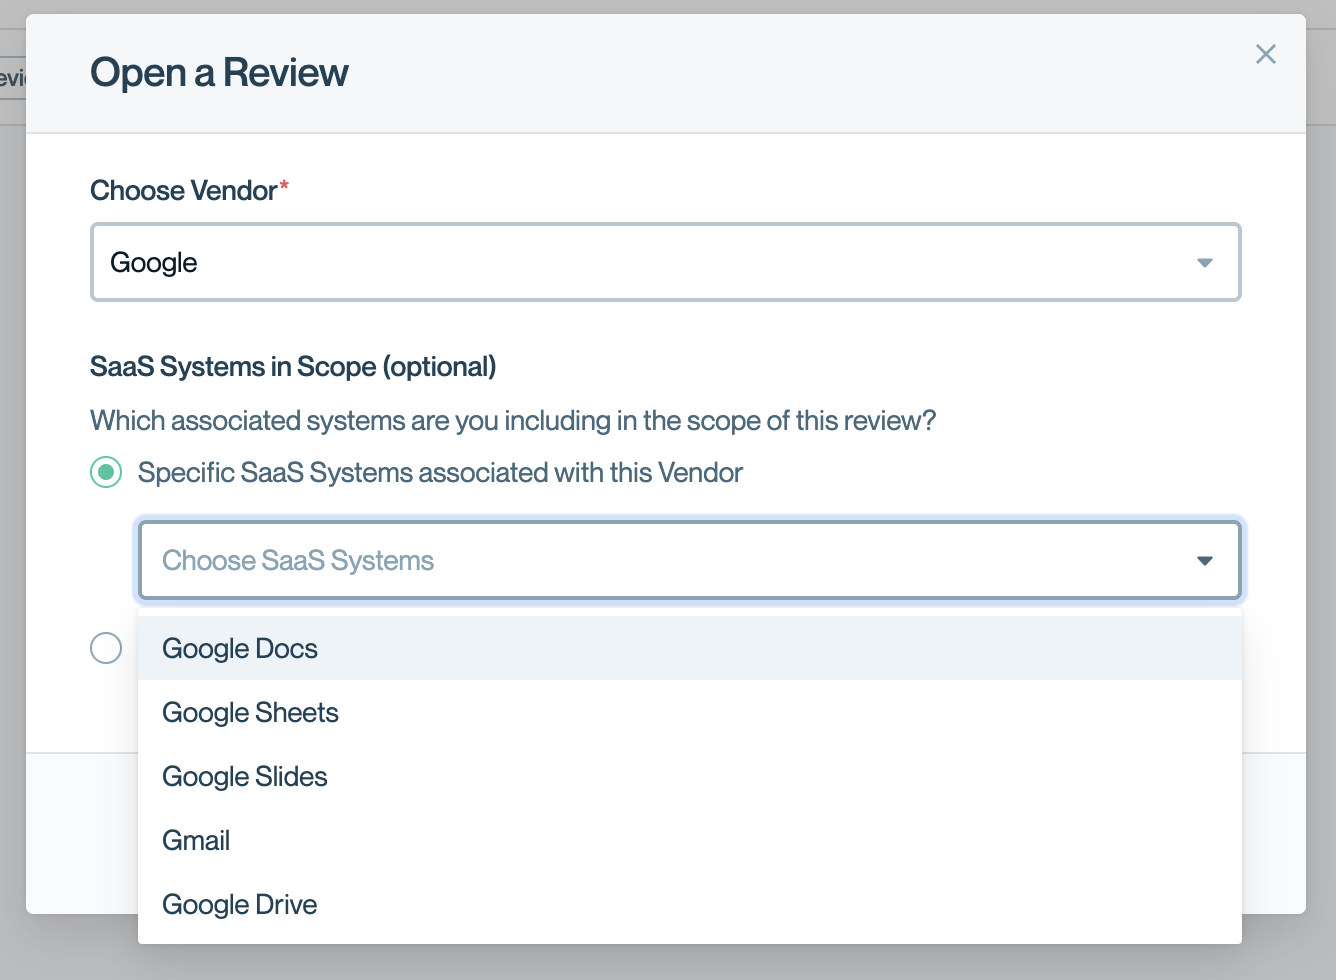Image resolution: width=1336 pixels, height=980 pixels.
Task: Choose Google Docs from the list
Action: coord(690,648)
